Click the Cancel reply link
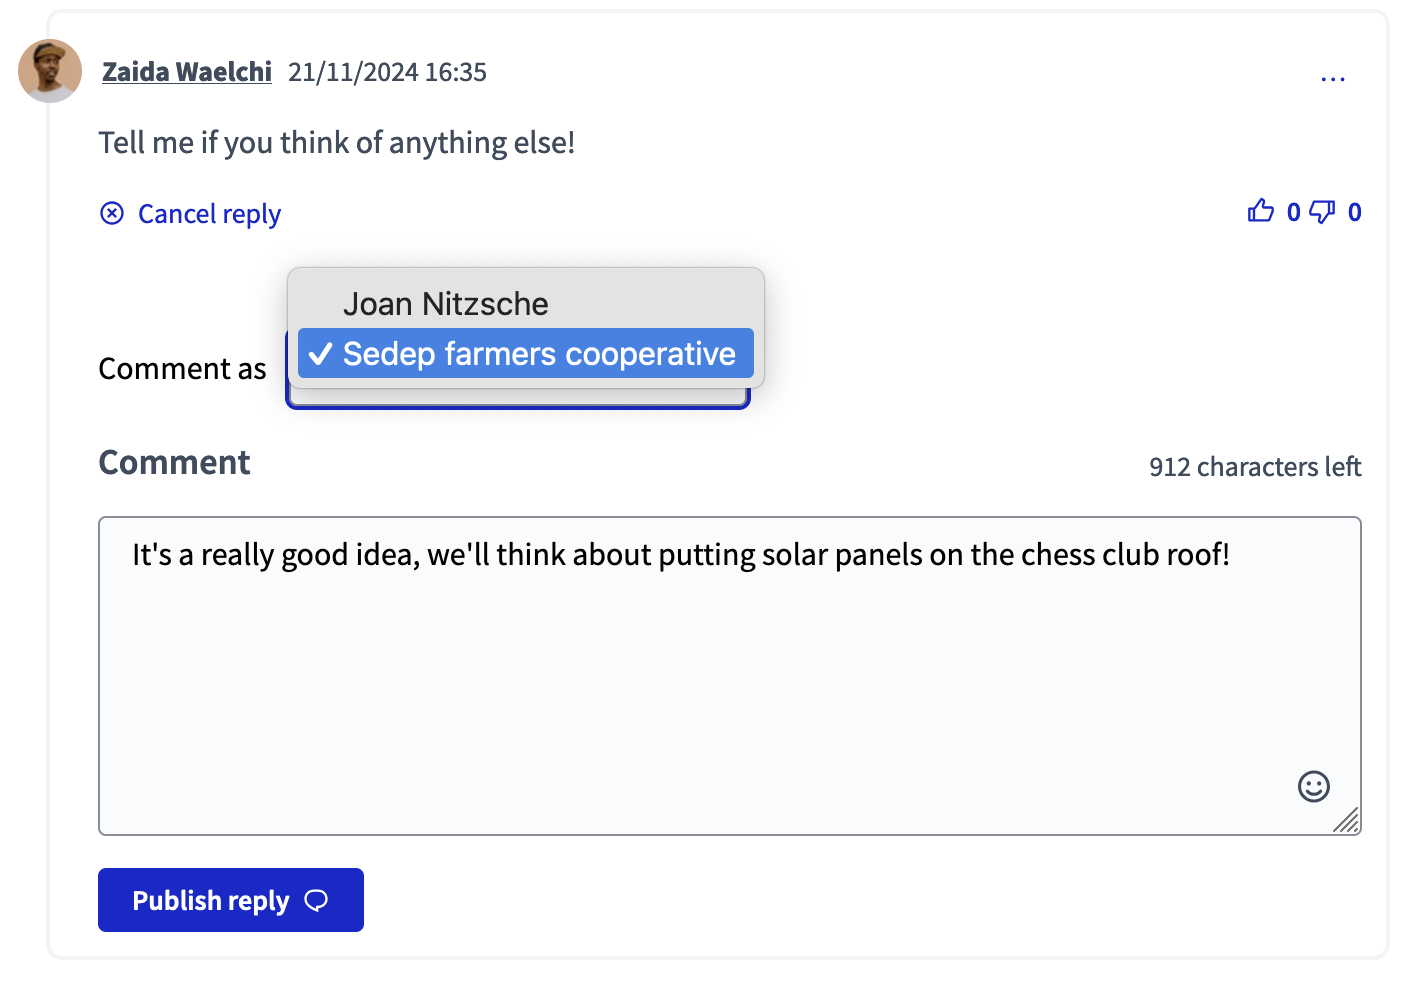 [x=209, y=213]
